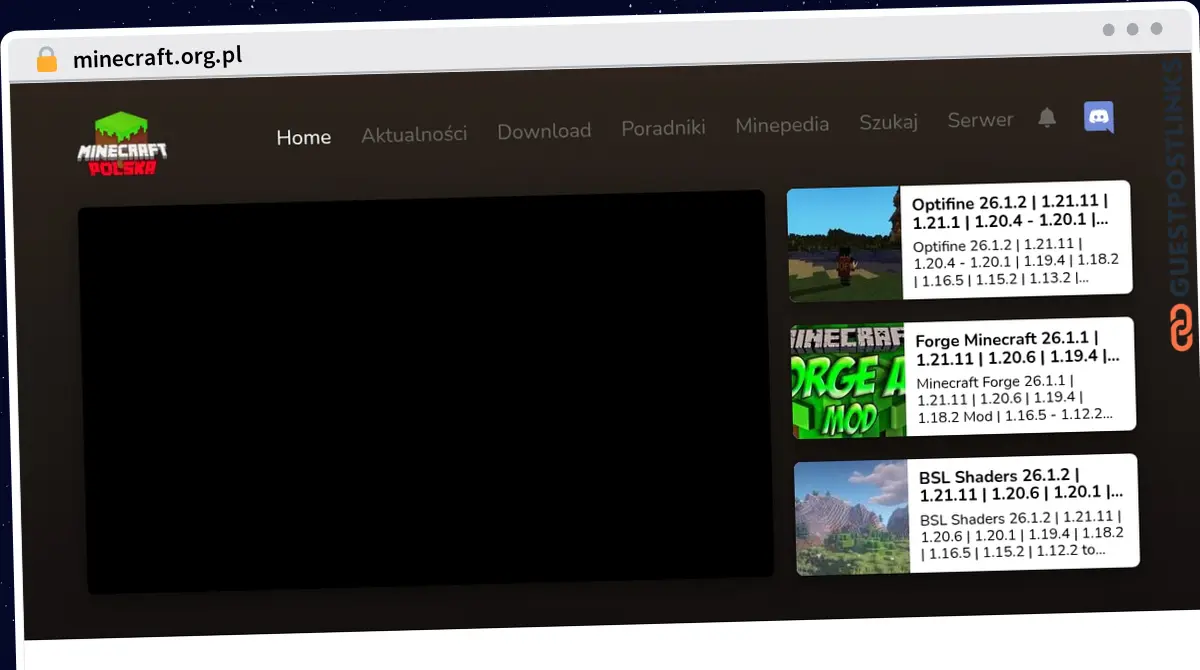Click the minecraft.org.pl address text

[x=158, y=57]
